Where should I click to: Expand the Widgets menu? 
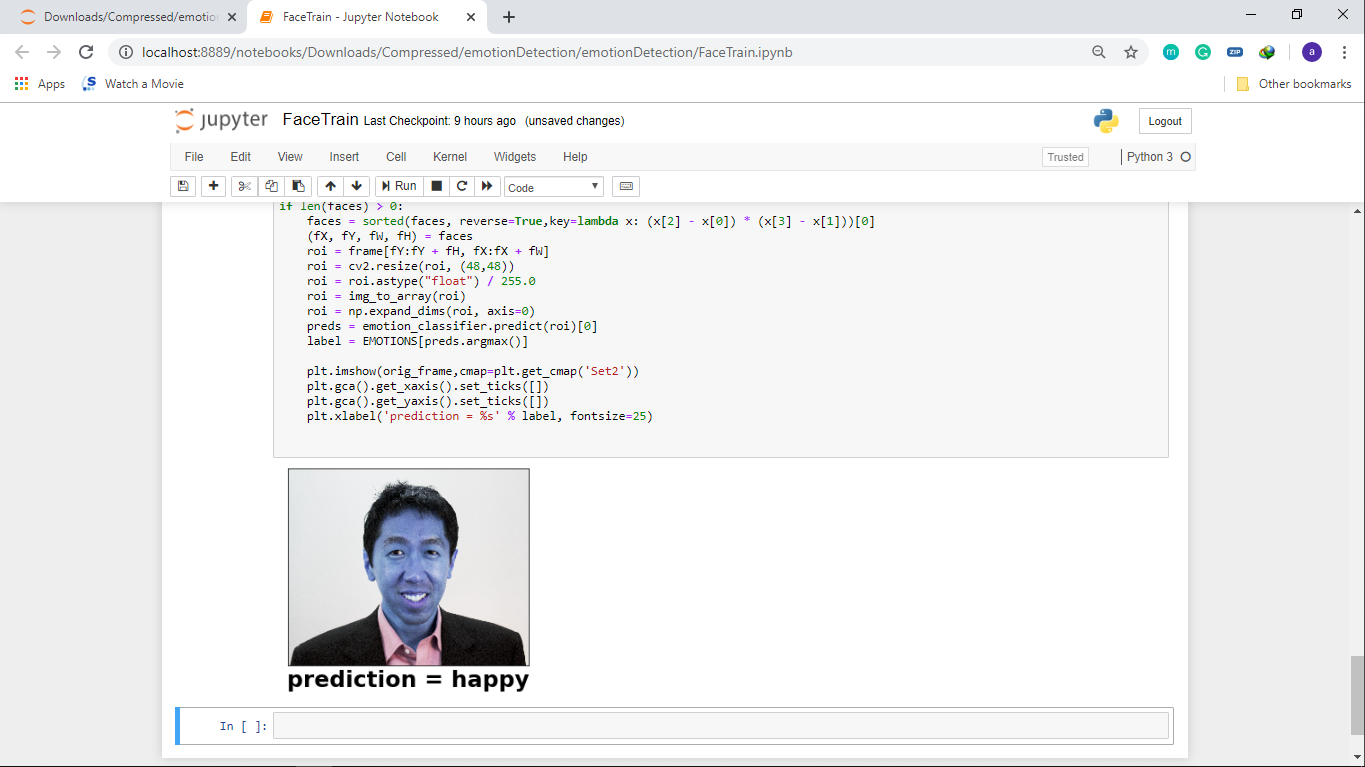[x=515, y=157]
